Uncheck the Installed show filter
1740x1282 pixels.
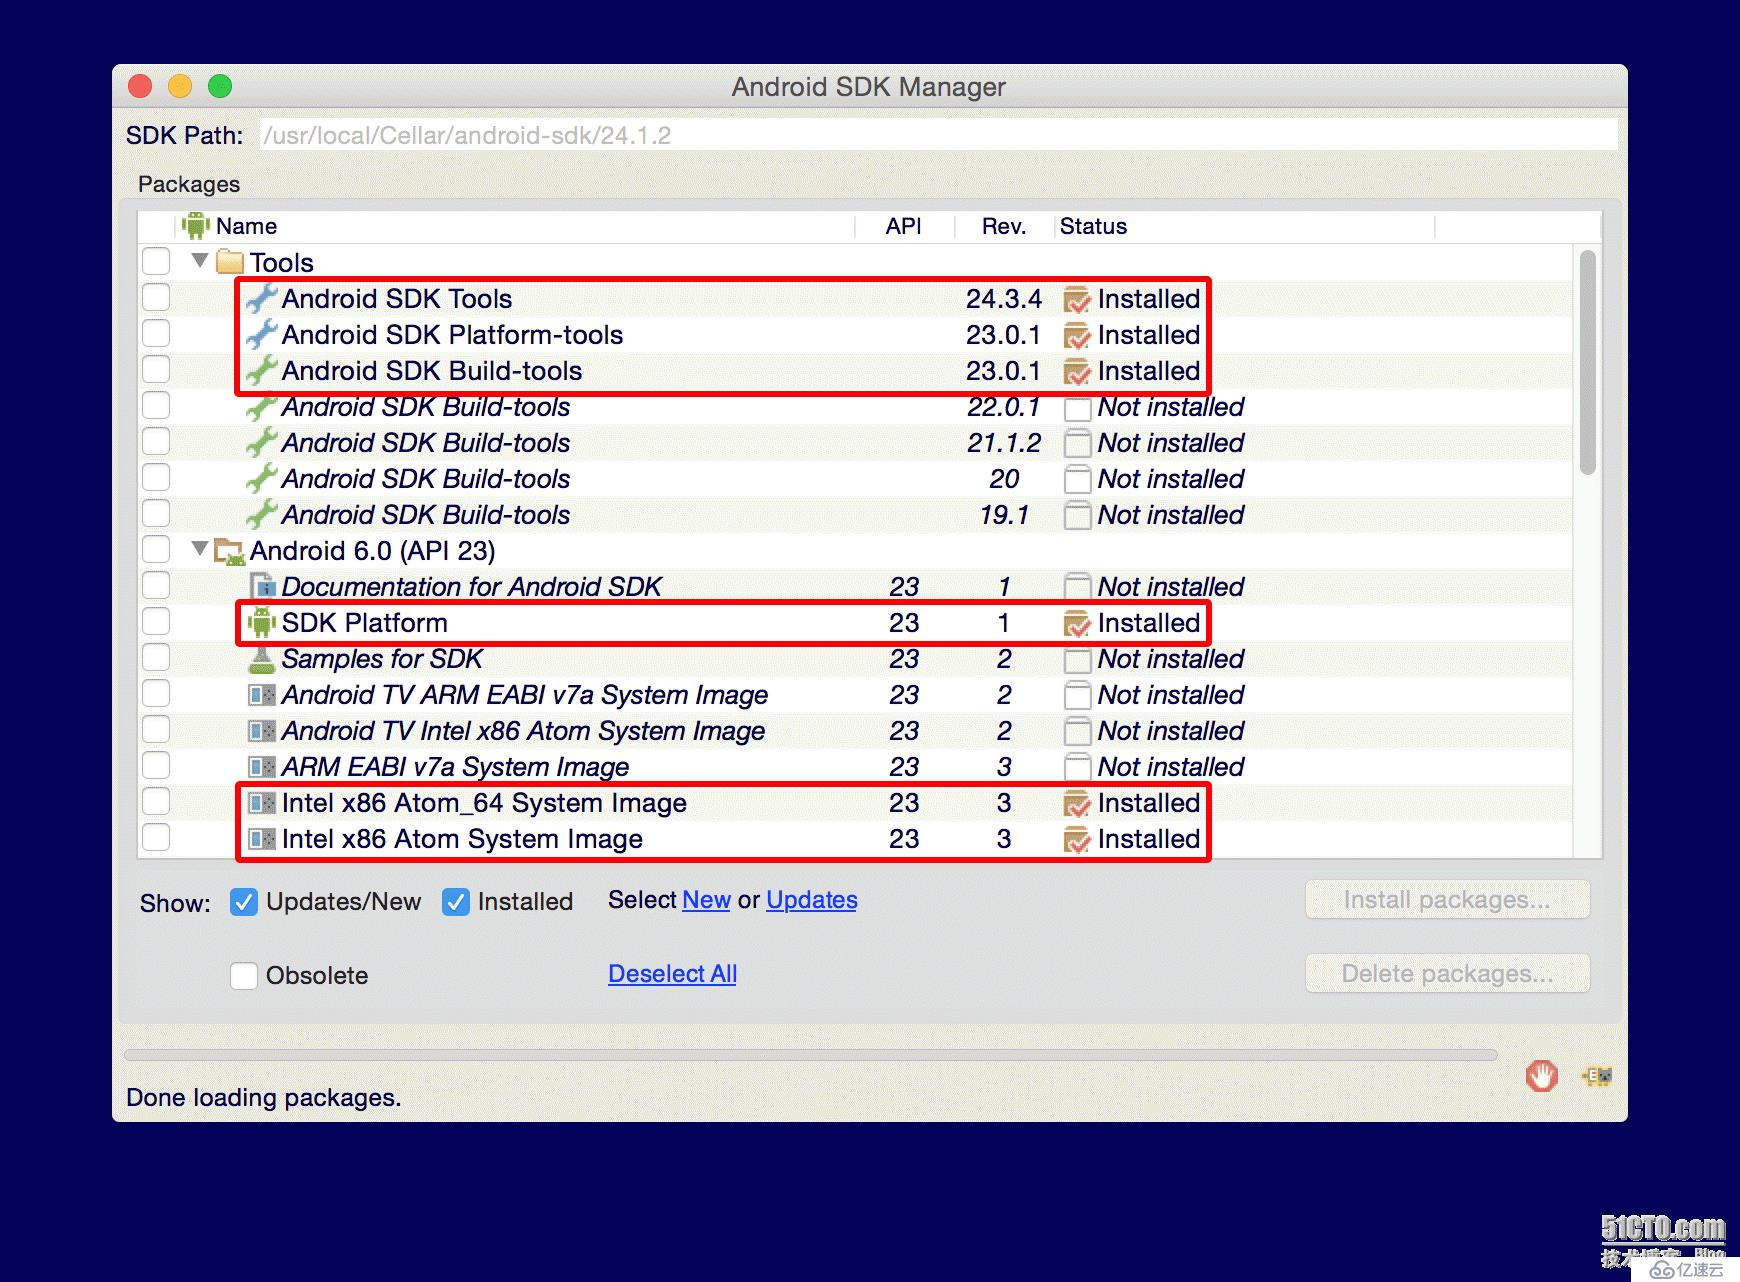click(456, 902)
